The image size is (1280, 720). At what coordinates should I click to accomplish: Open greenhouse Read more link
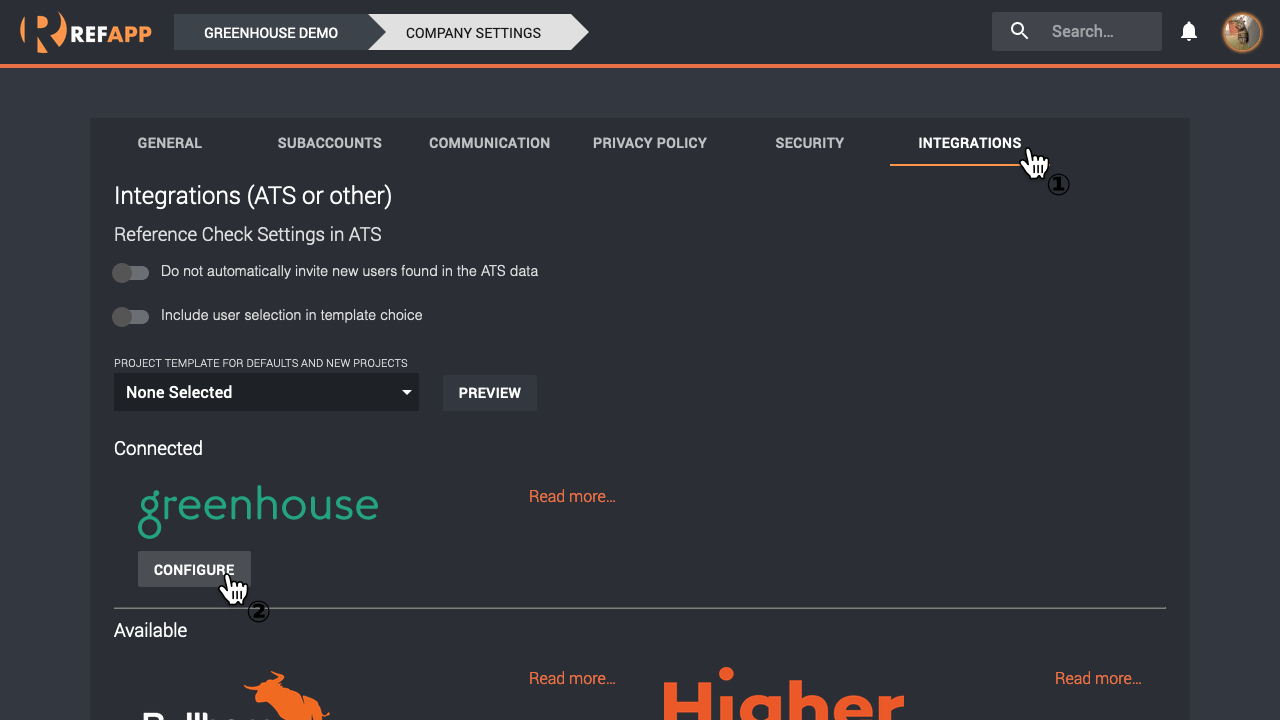click(572, 496)
